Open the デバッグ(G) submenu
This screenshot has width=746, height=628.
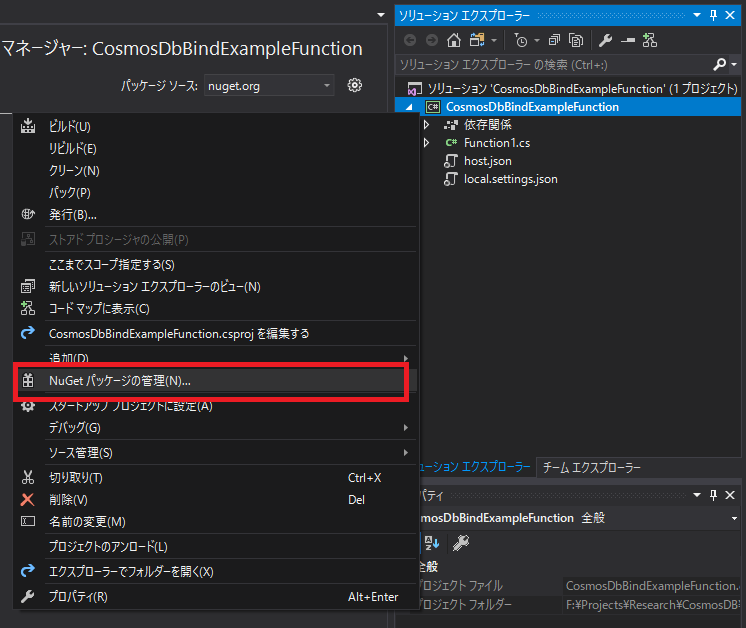pos(216,428)
